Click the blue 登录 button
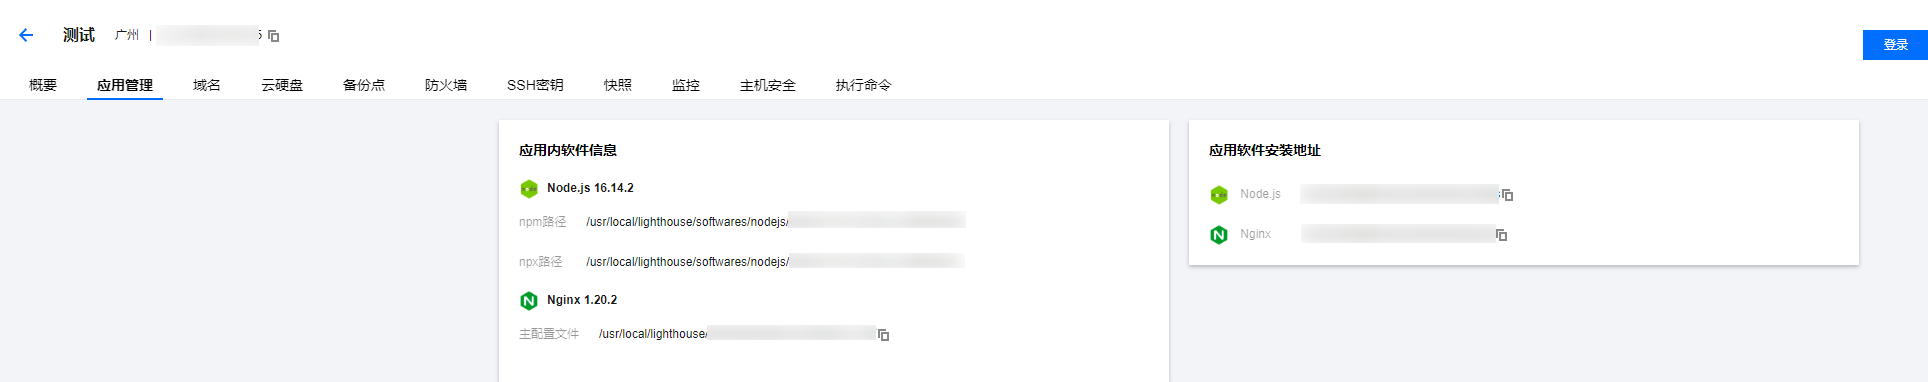 [1895, 45]
